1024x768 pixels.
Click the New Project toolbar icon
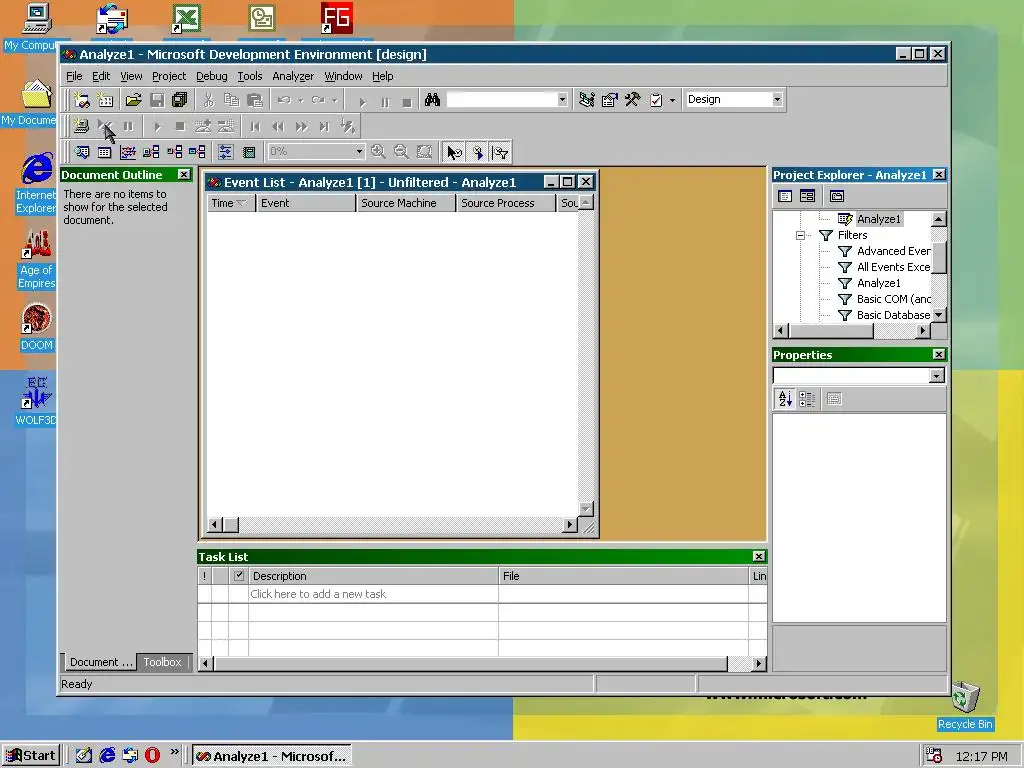click(82, 100)
